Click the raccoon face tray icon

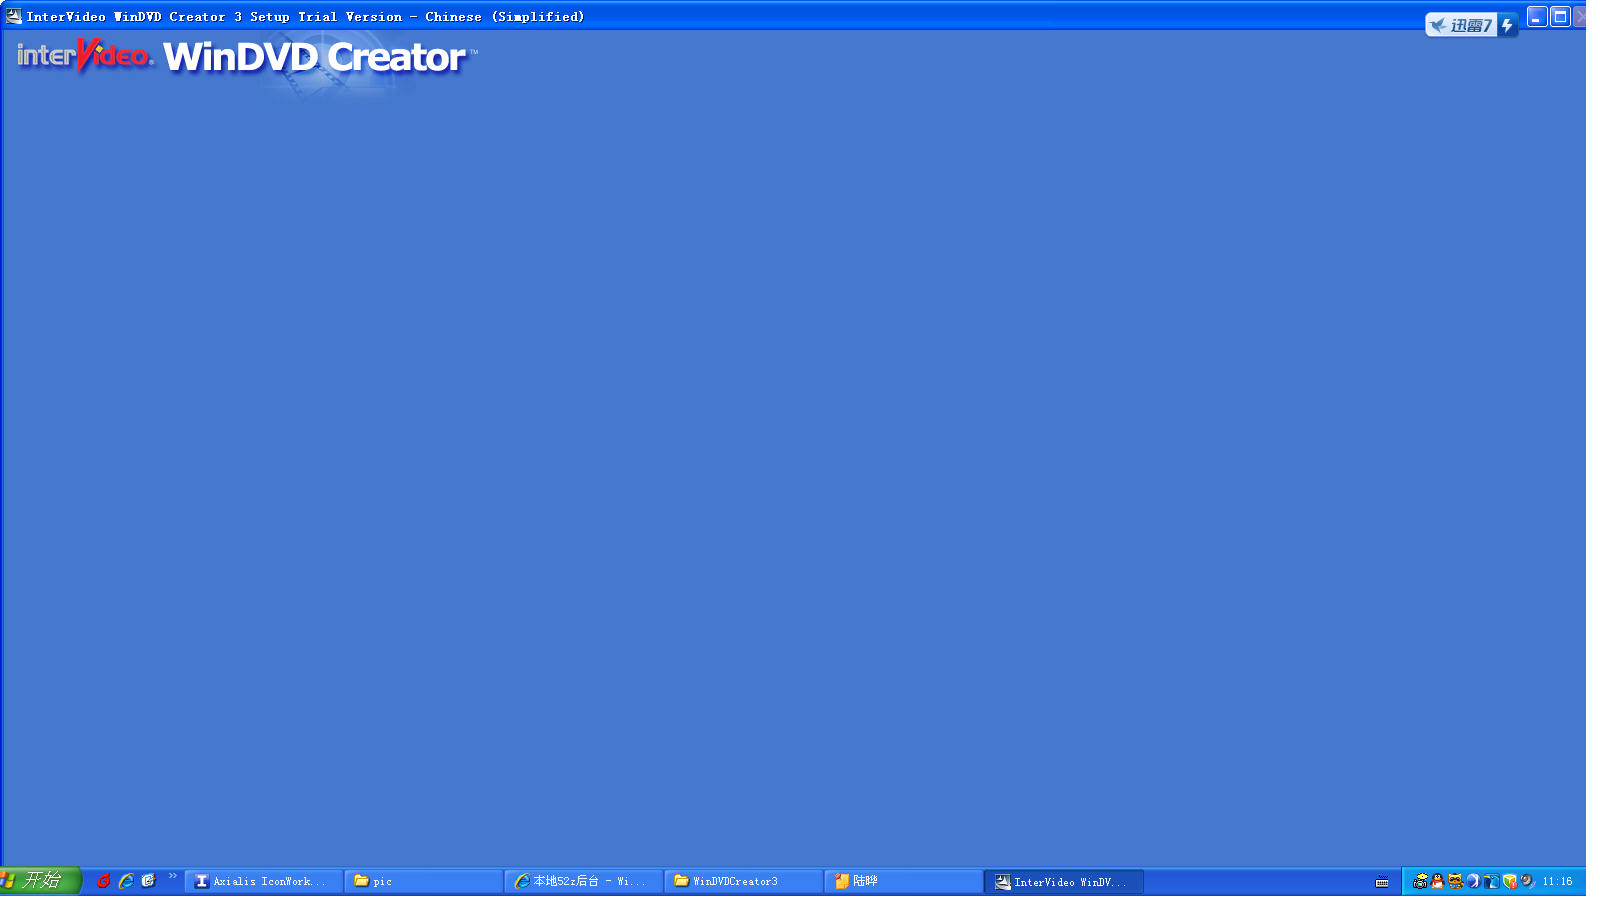1456,881
